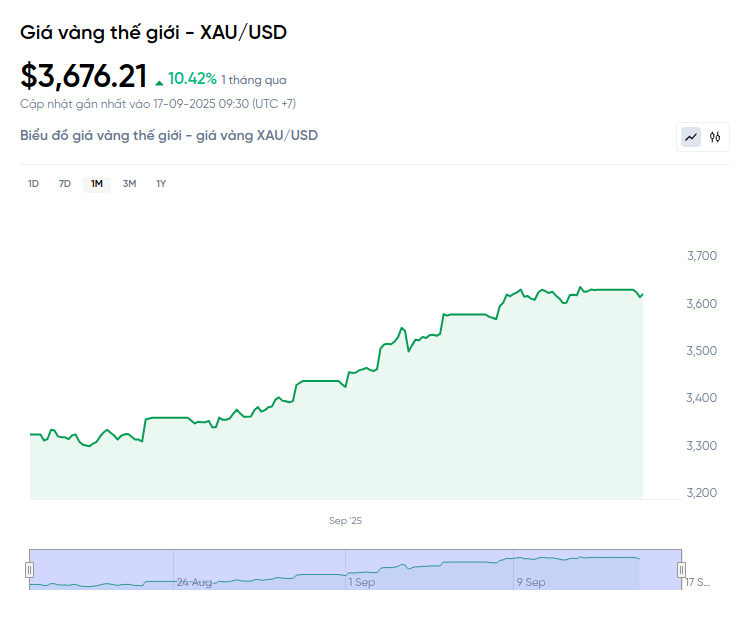Viewport: 750px width, 634px height.
Task: Show the 3M time range
Action: (x=129, y=183)
